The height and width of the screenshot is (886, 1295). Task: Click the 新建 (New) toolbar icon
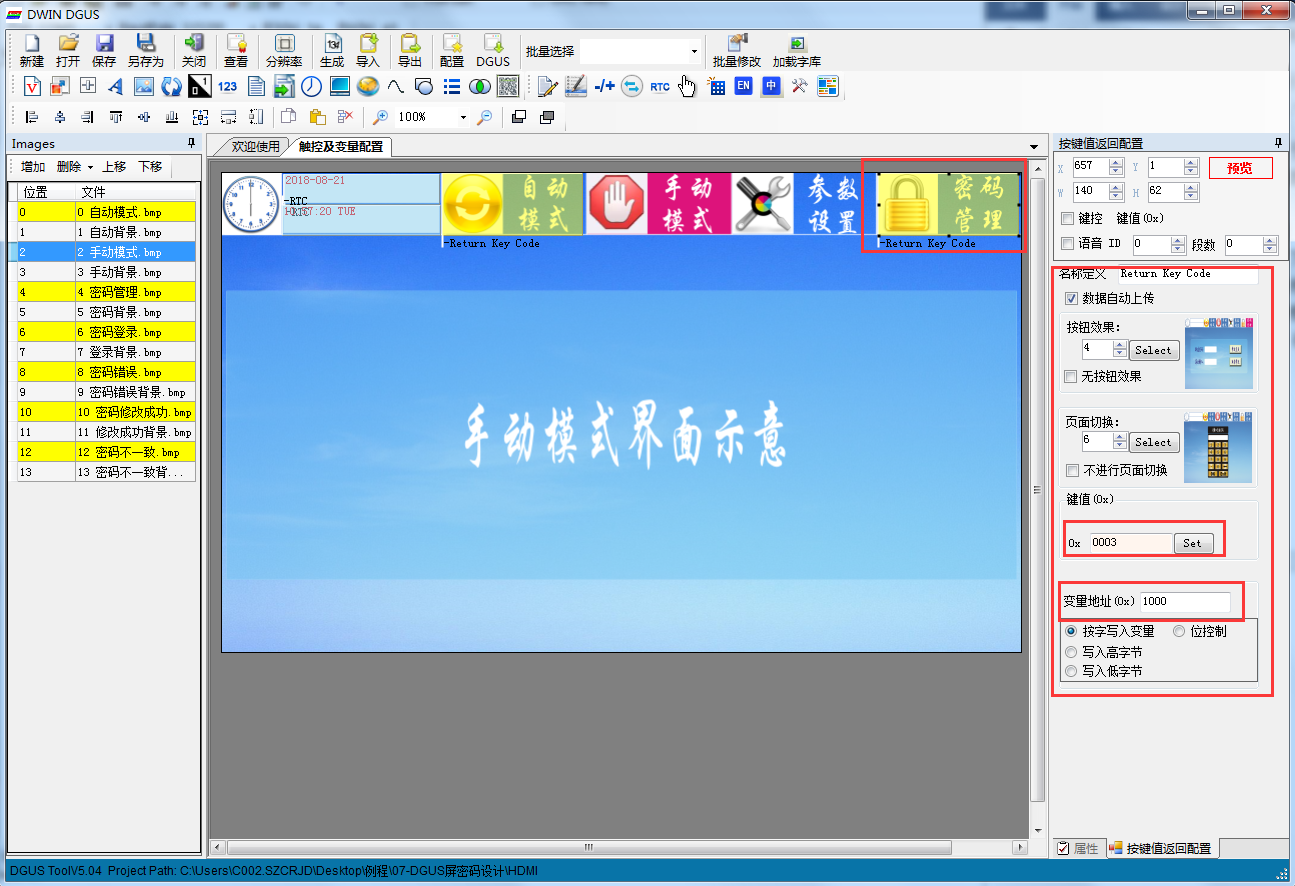pyautogui.click(x=32, y=50)
